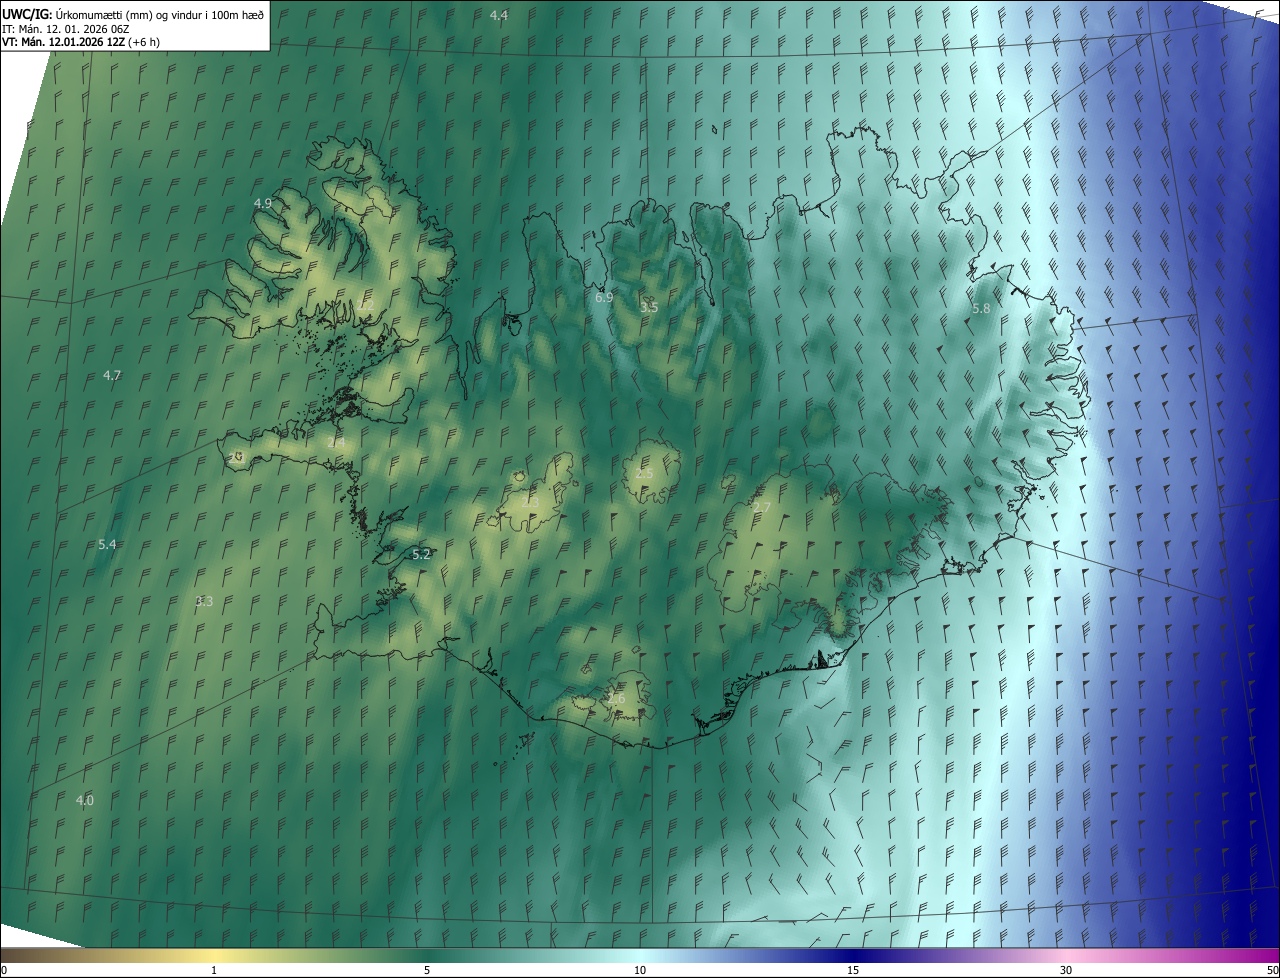Screen dimensions: 1280x978
Task: Click the 5.2 value label on the map
Action: (x=421, y=554)
